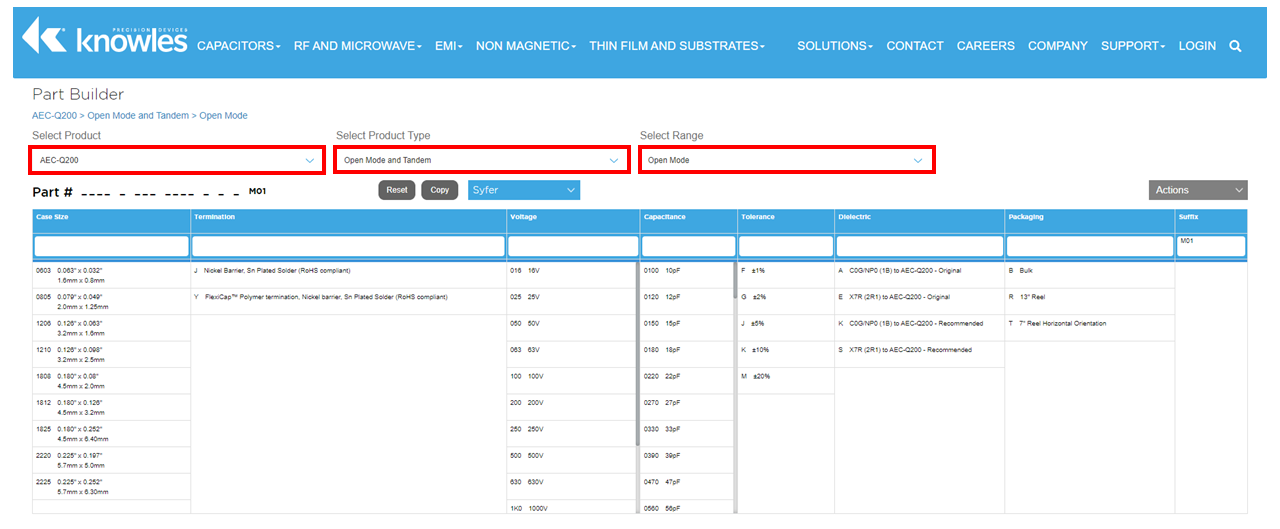This screenshot has width=1280, height=529.
Task: Click the Case Size filter field
Action: pos(111,246)
